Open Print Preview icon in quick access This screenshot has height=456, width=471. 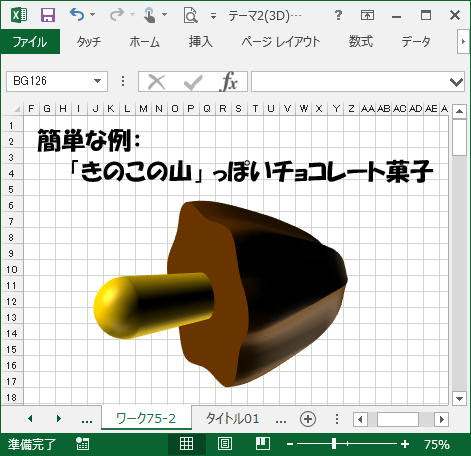tap(190, 15)
